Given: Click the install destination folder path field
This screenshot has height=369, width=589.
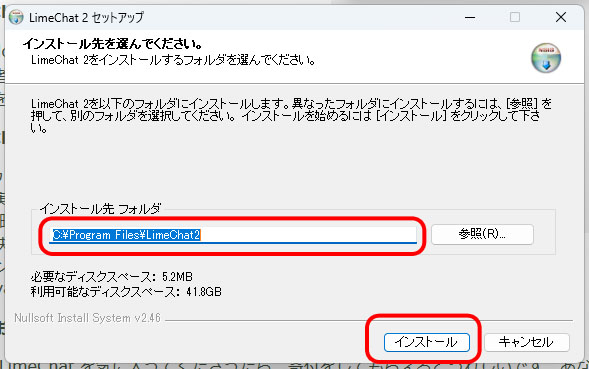Looking at the screenshot, I should point(233,235).
